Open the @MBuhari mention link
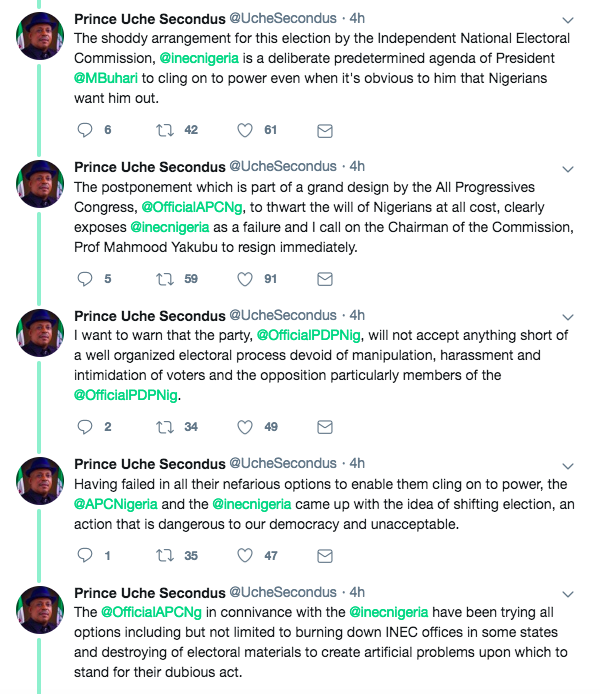Image resolution: width=600 pixels, height=694 pixels. click(x=106, y=78)
